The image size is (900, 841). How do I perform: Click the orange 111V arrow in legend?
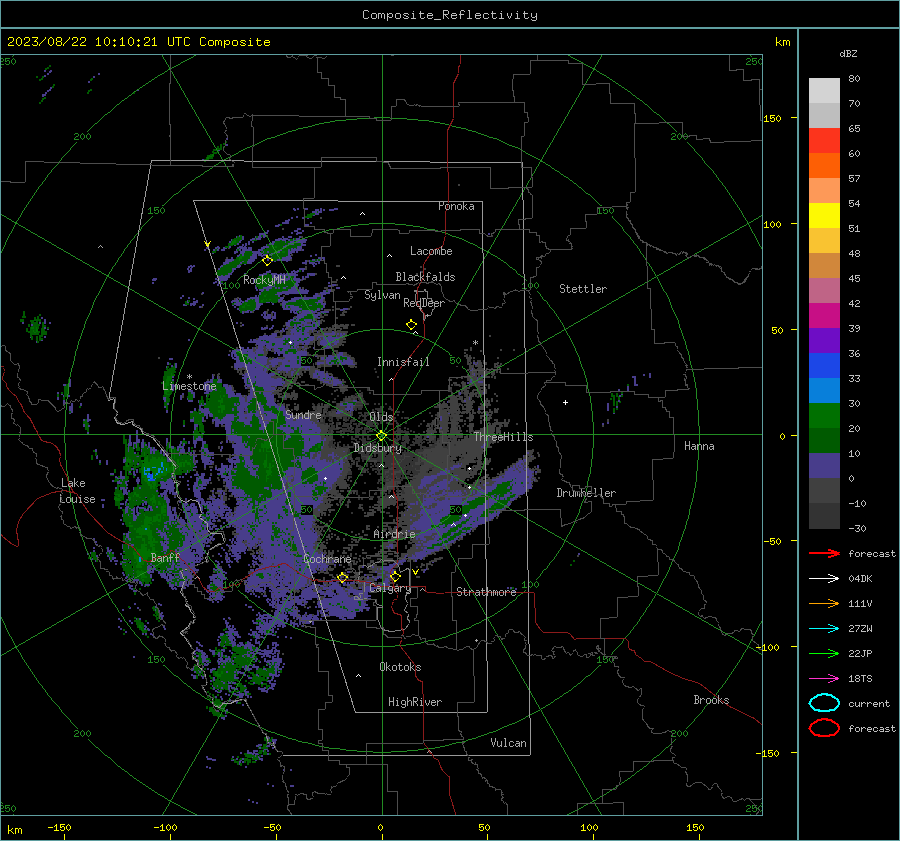(x=824, y=603)
